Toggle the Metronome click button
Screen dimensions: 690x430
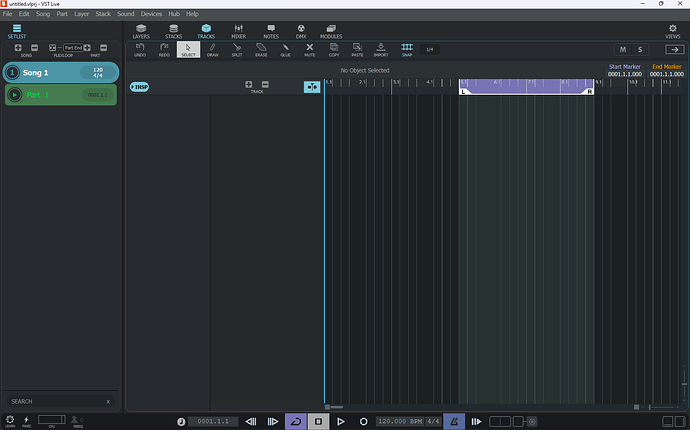click(454, 422)
